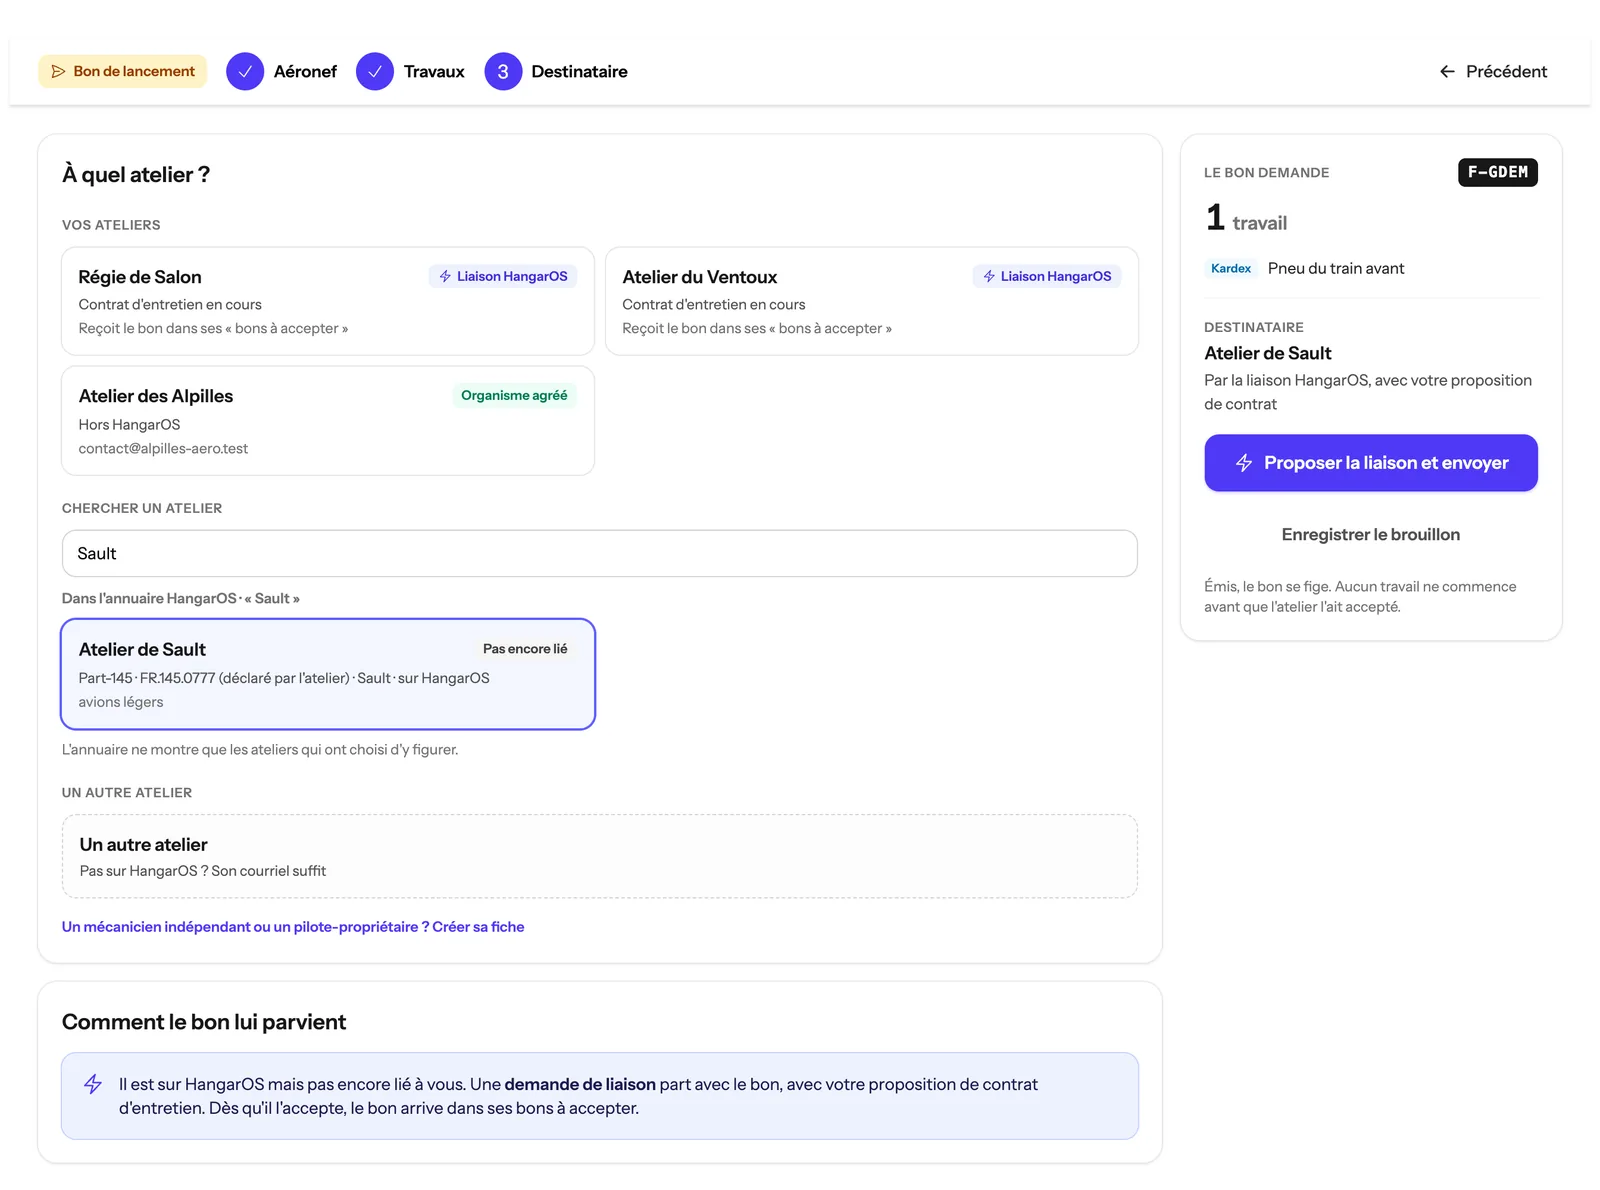The width and height of the screenshot is (1600, 1190).
Task: Go back with the Précédent button
Action: (1493, 71)
